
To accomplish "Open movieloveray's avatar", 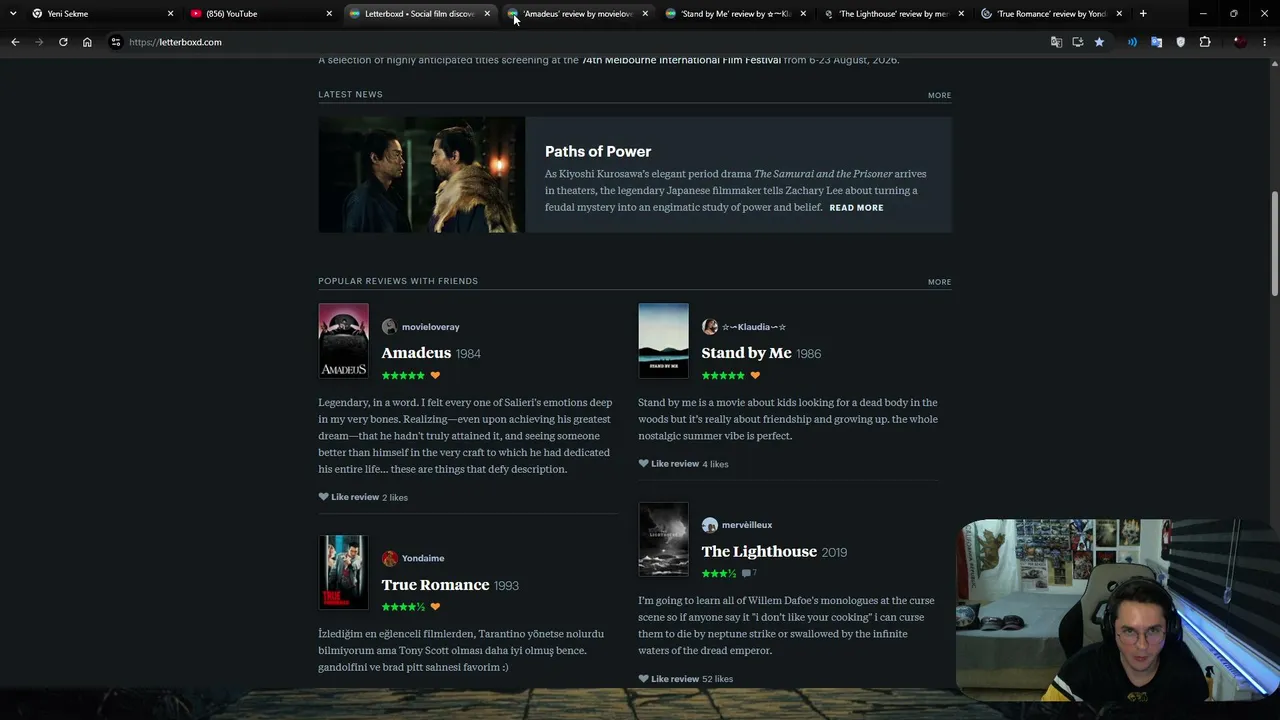I will (x=389, y=327).
